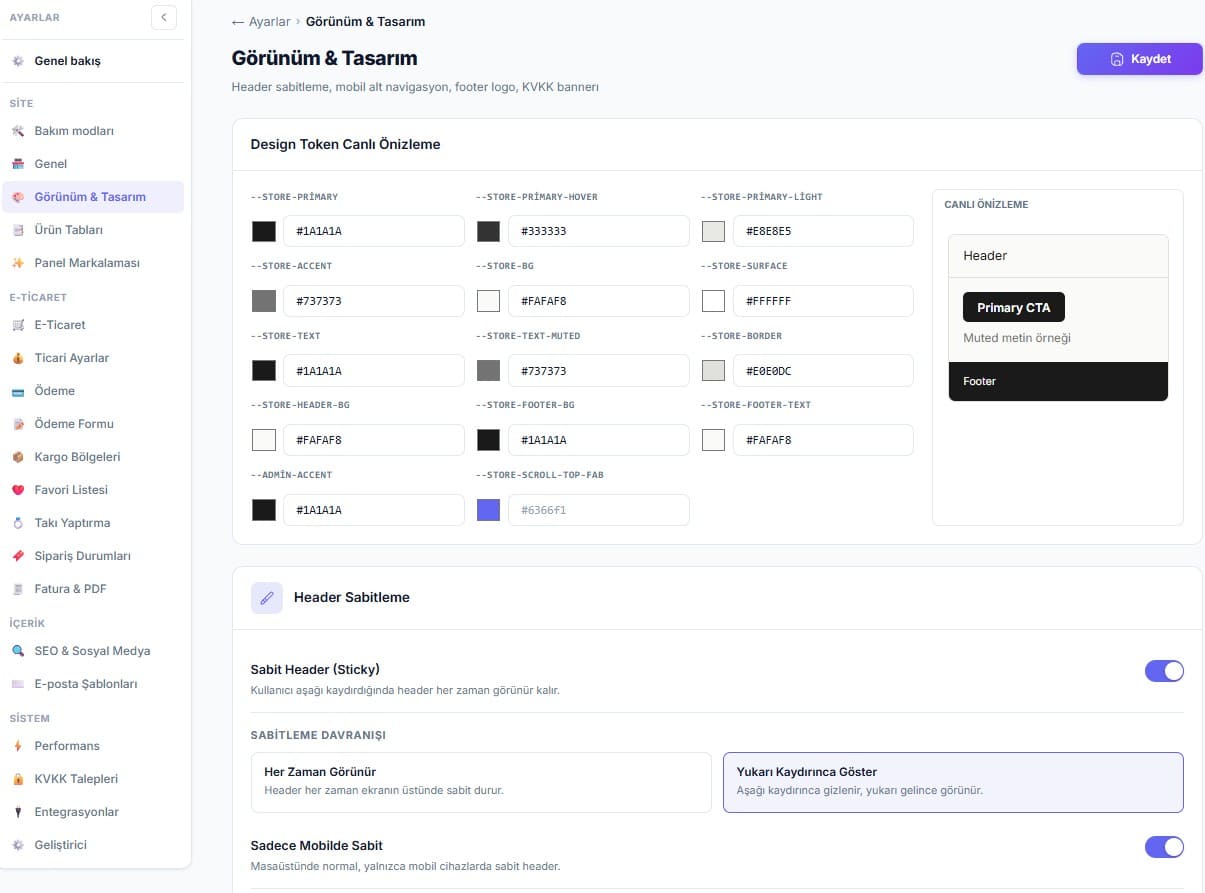
Task: Go to Kargo Bölgeleri settings
Action: 93,457
